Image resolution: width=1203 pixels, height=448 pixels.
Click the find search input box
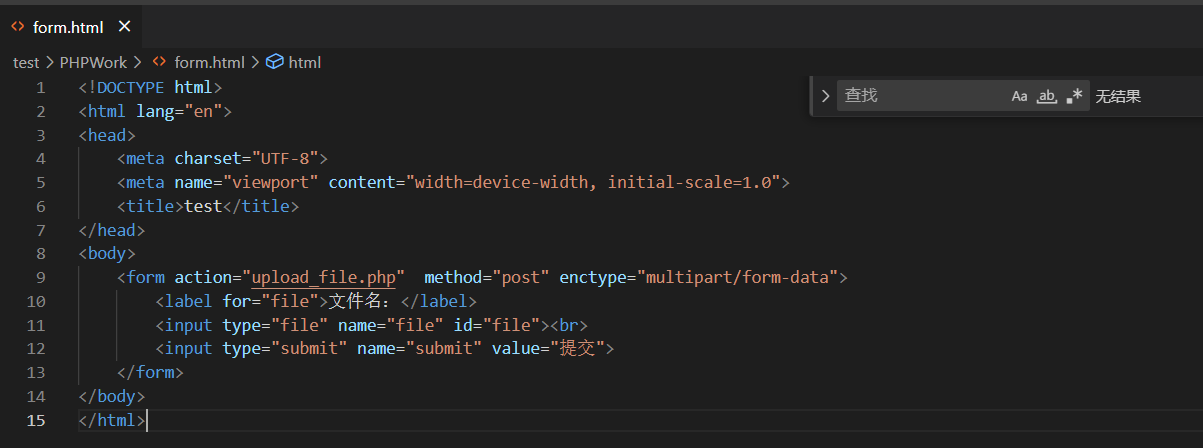920,96
